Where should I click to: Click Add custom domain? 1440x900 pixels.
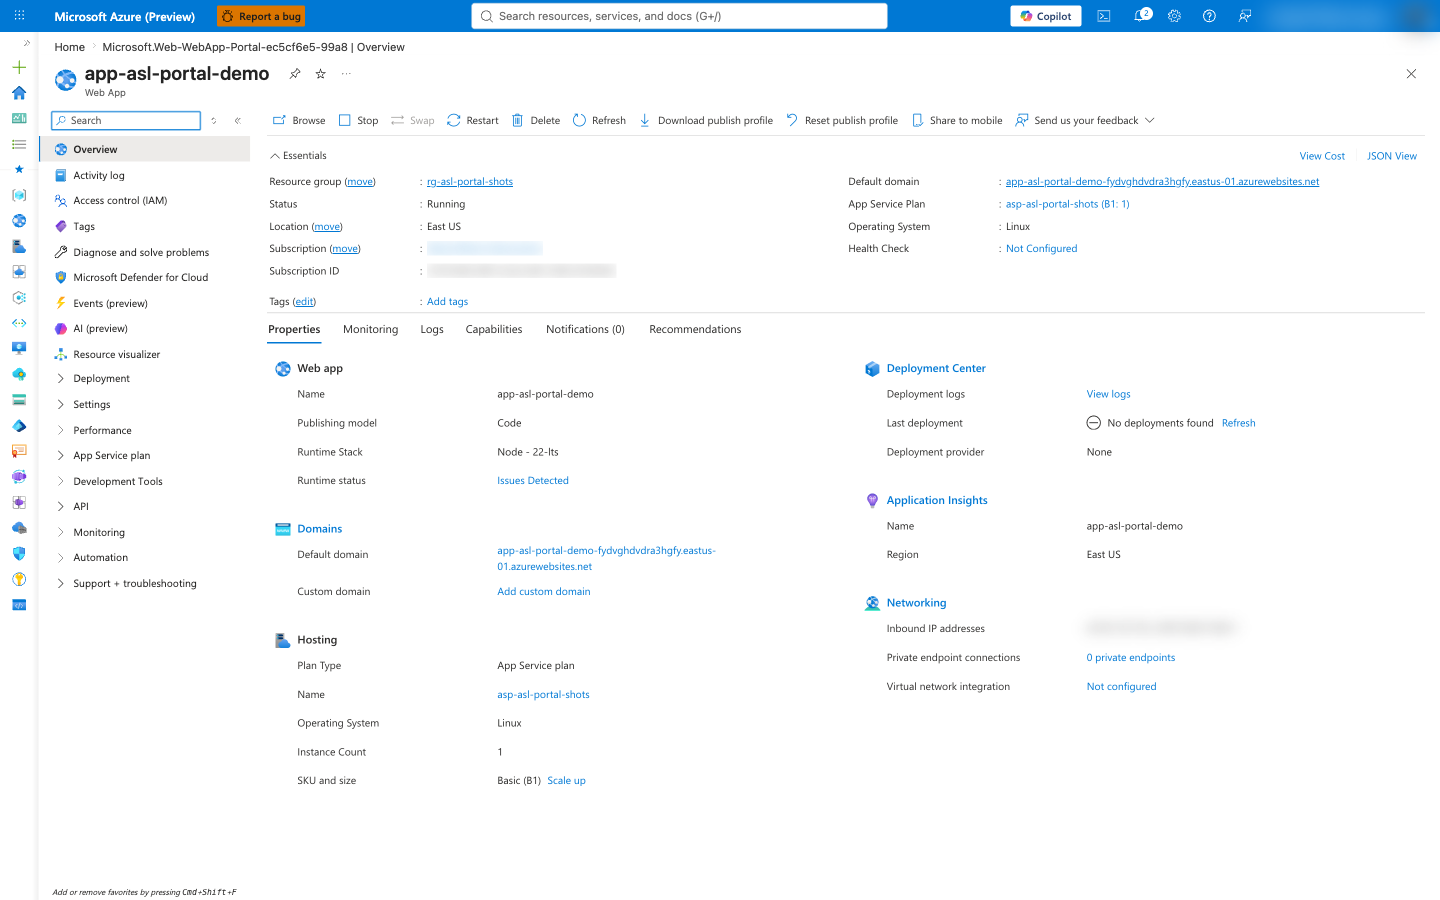click(544, 592)
